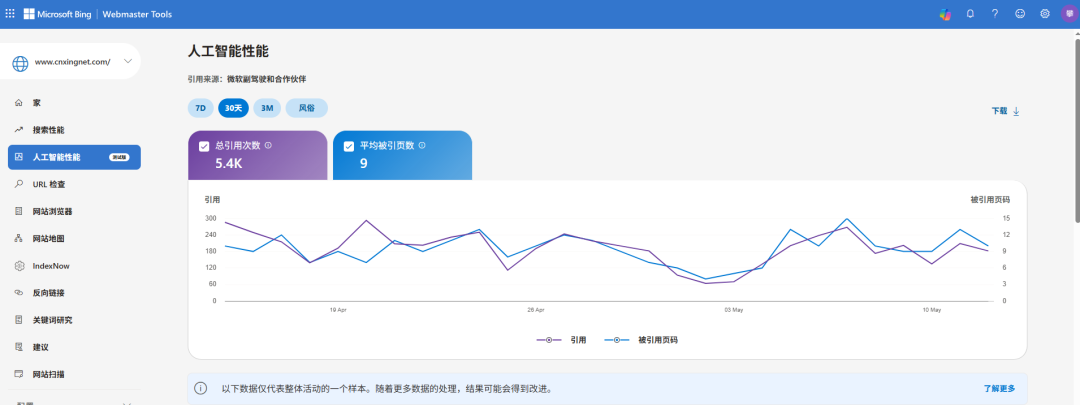Click the info icon next to 总引用次数
The height and width of the screenshot is (405, 1080).
pyautogui.click(x=268, y=145)
